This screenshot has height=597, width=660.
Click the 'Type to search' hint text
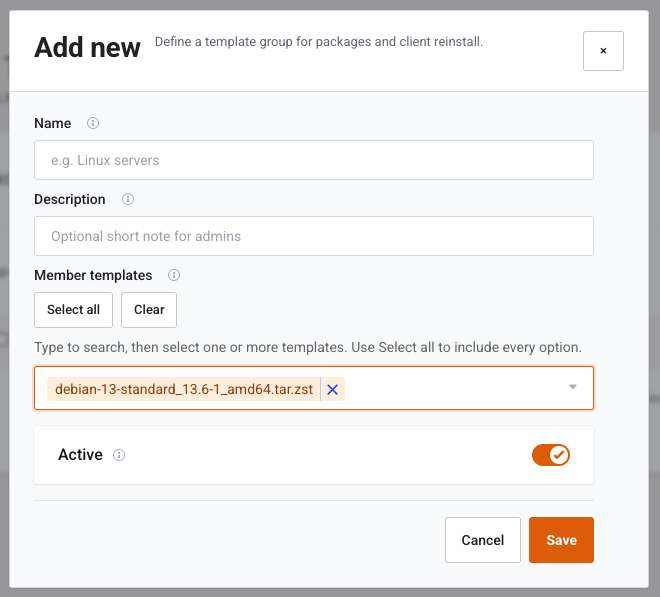308,347
